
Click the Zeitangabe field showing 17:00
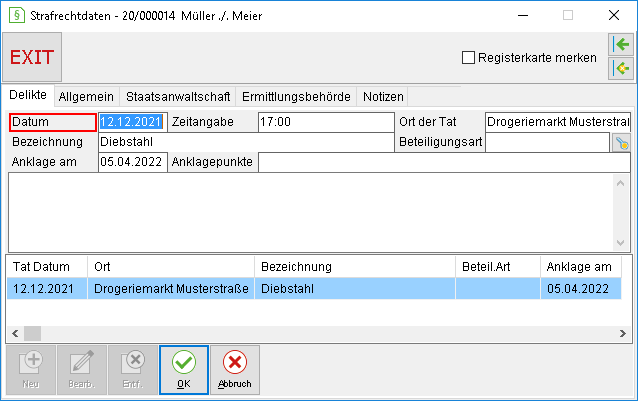click(x=326, y=122)
